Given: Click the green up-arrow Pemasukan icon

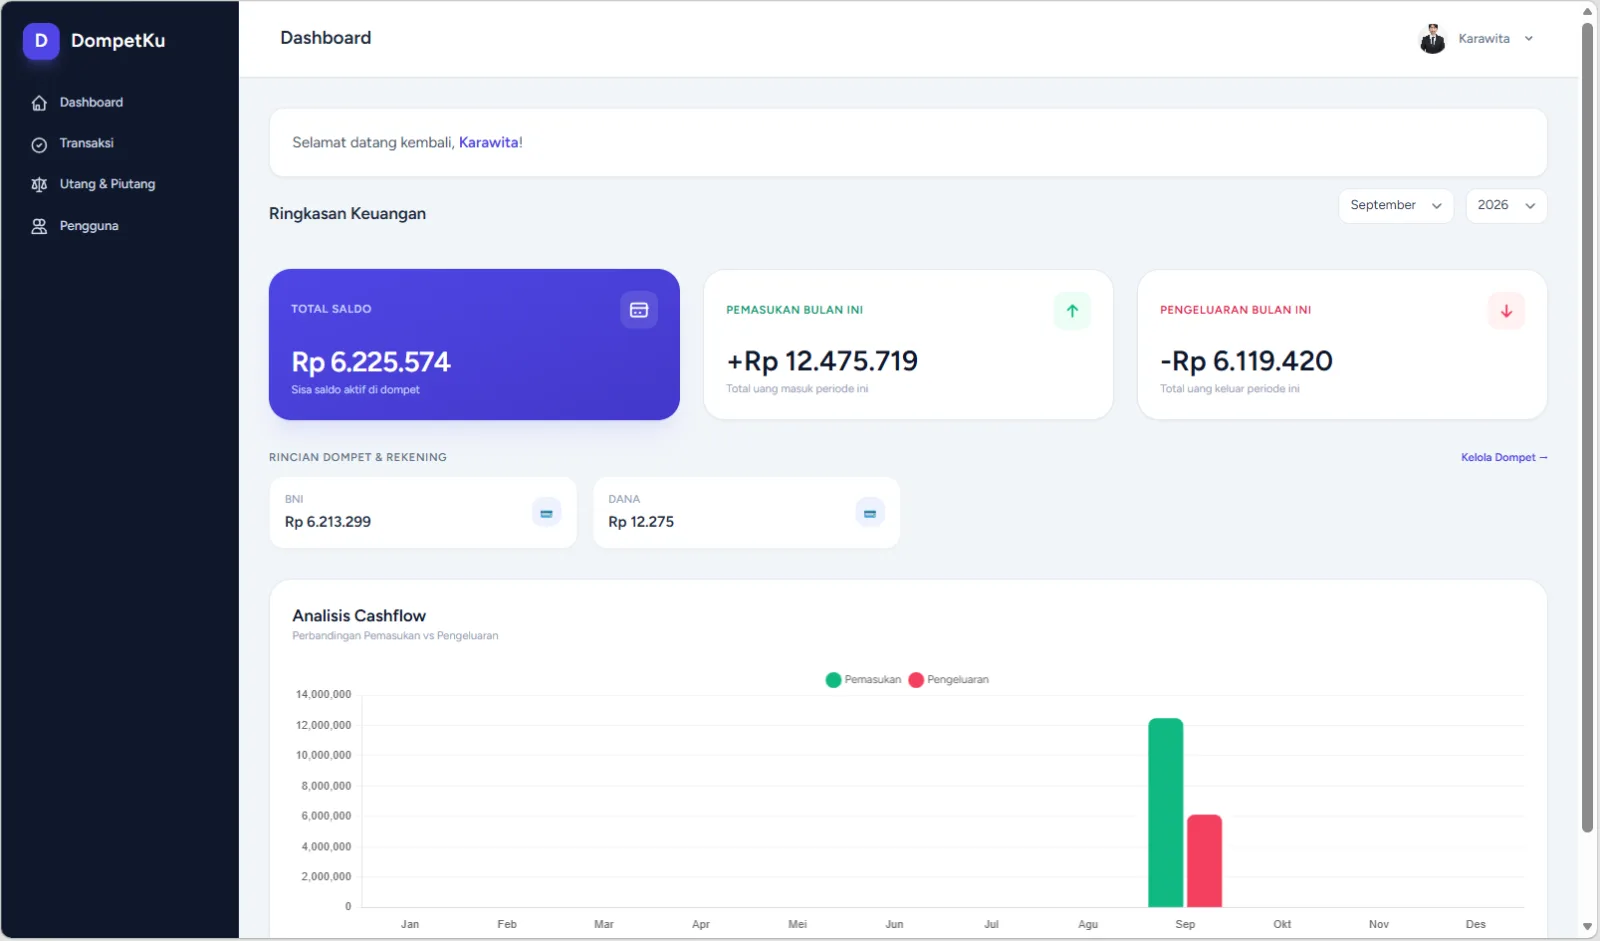Looking at the screenshot, I should click(1072, 311).
